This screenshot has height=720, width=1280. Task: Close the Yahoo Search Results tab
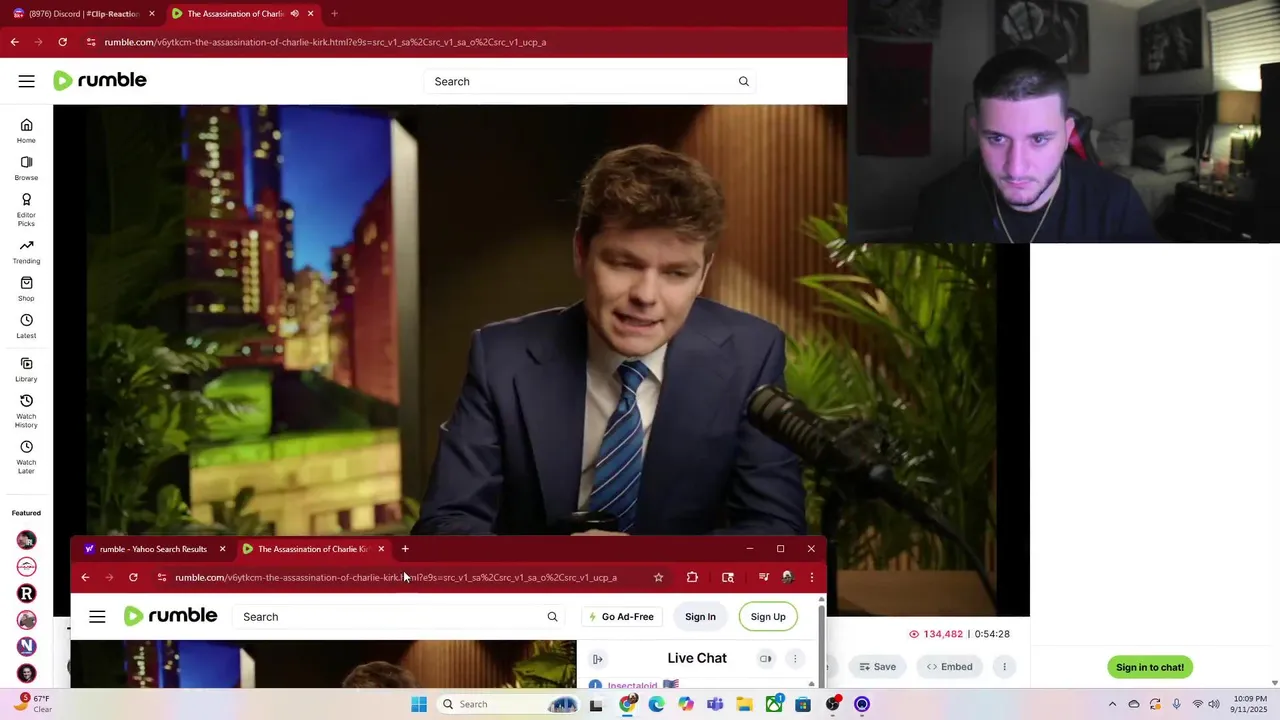tap(222, 548)
